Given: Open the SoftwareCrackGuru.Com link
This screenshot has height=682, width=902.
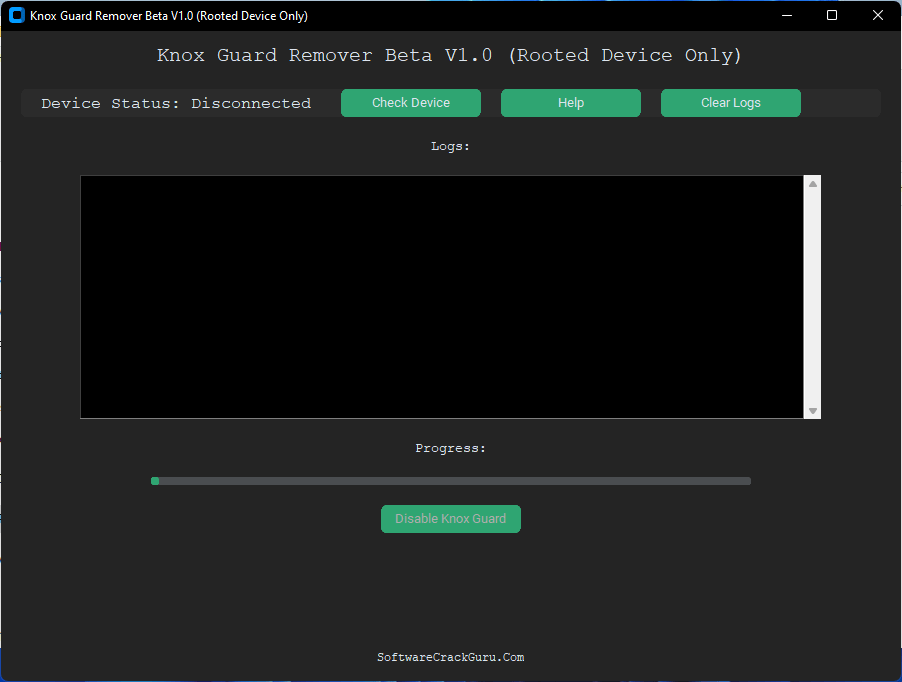Looking at the screenshot, I should [450, 657].
